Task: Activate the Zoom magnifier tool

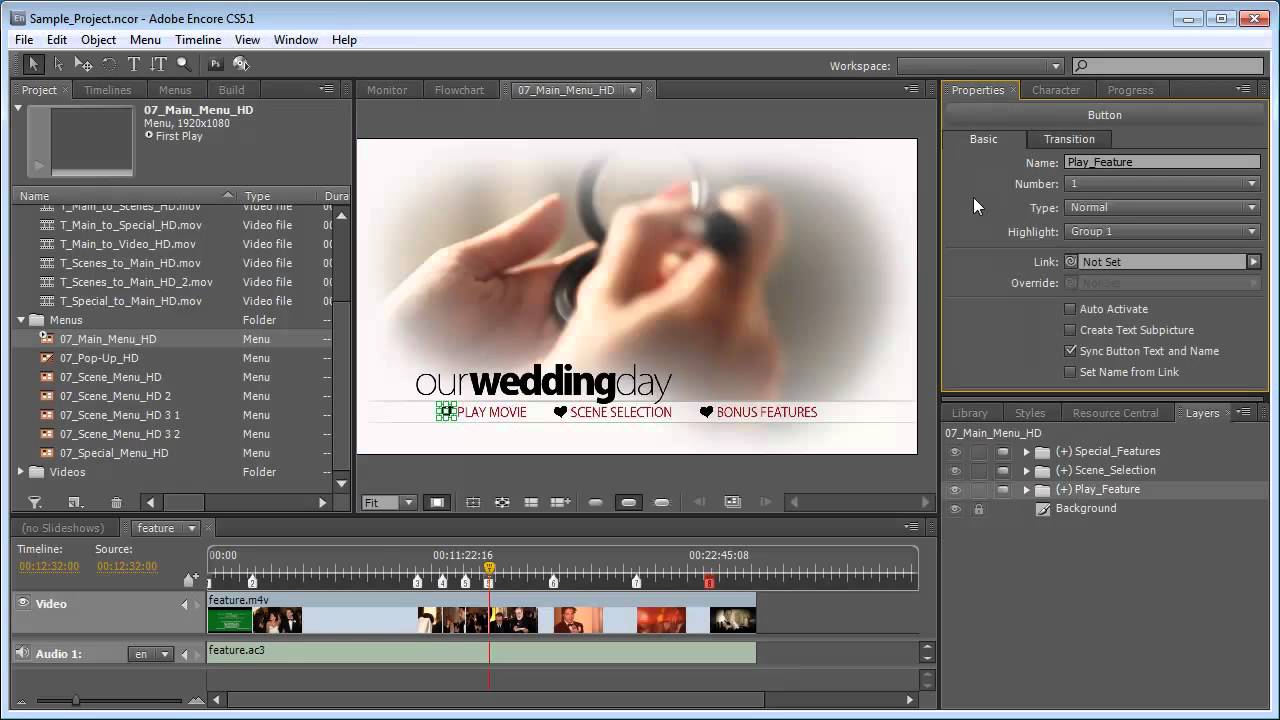Action: [183, 64]
